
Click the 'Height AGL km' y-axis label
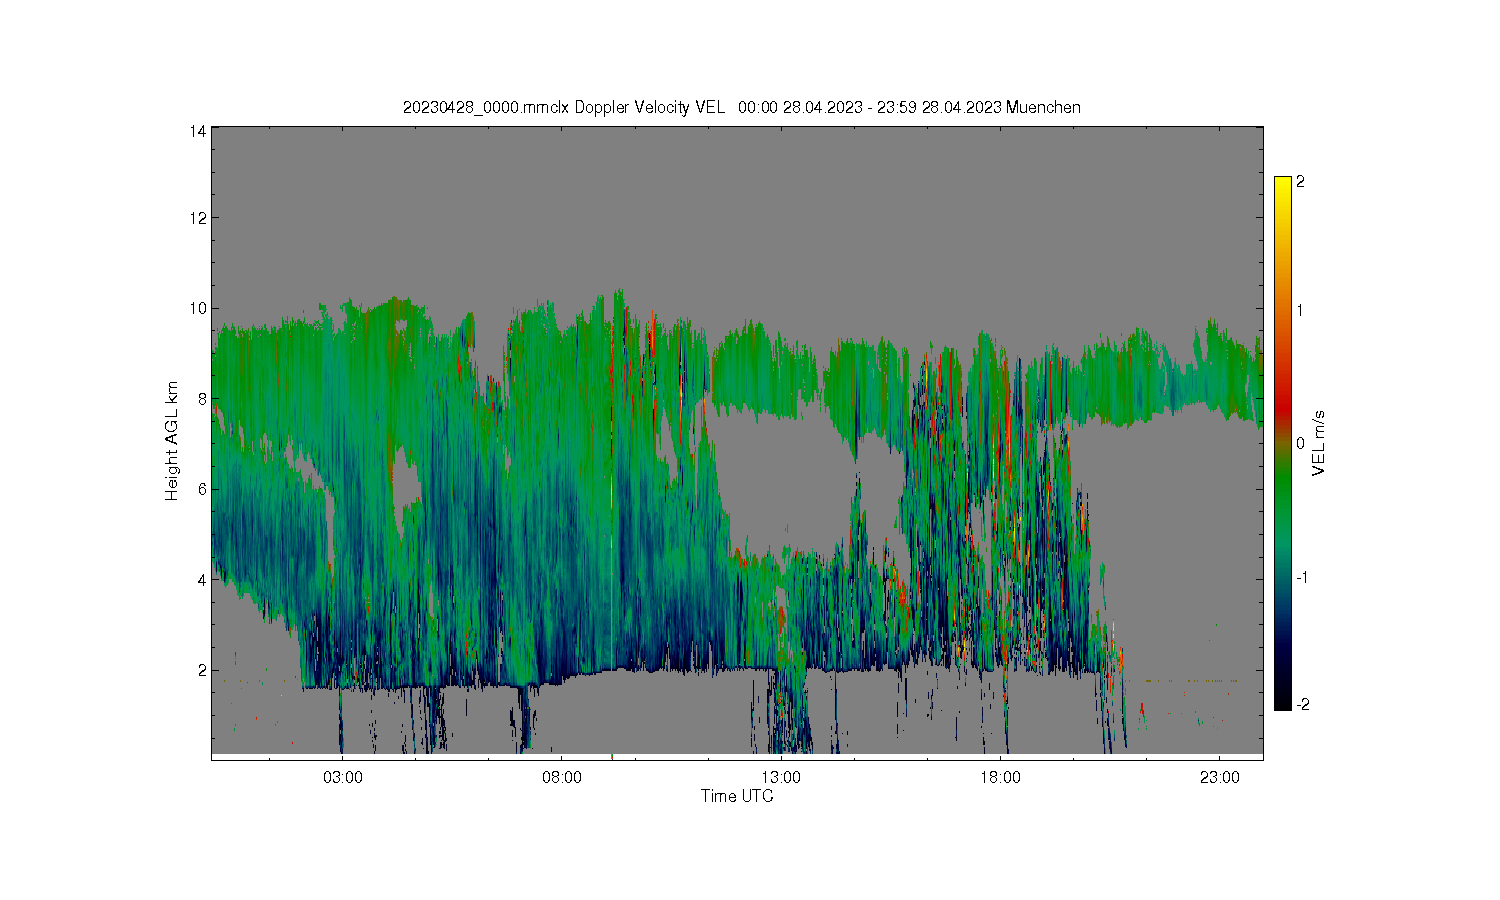tap(172, 440)
